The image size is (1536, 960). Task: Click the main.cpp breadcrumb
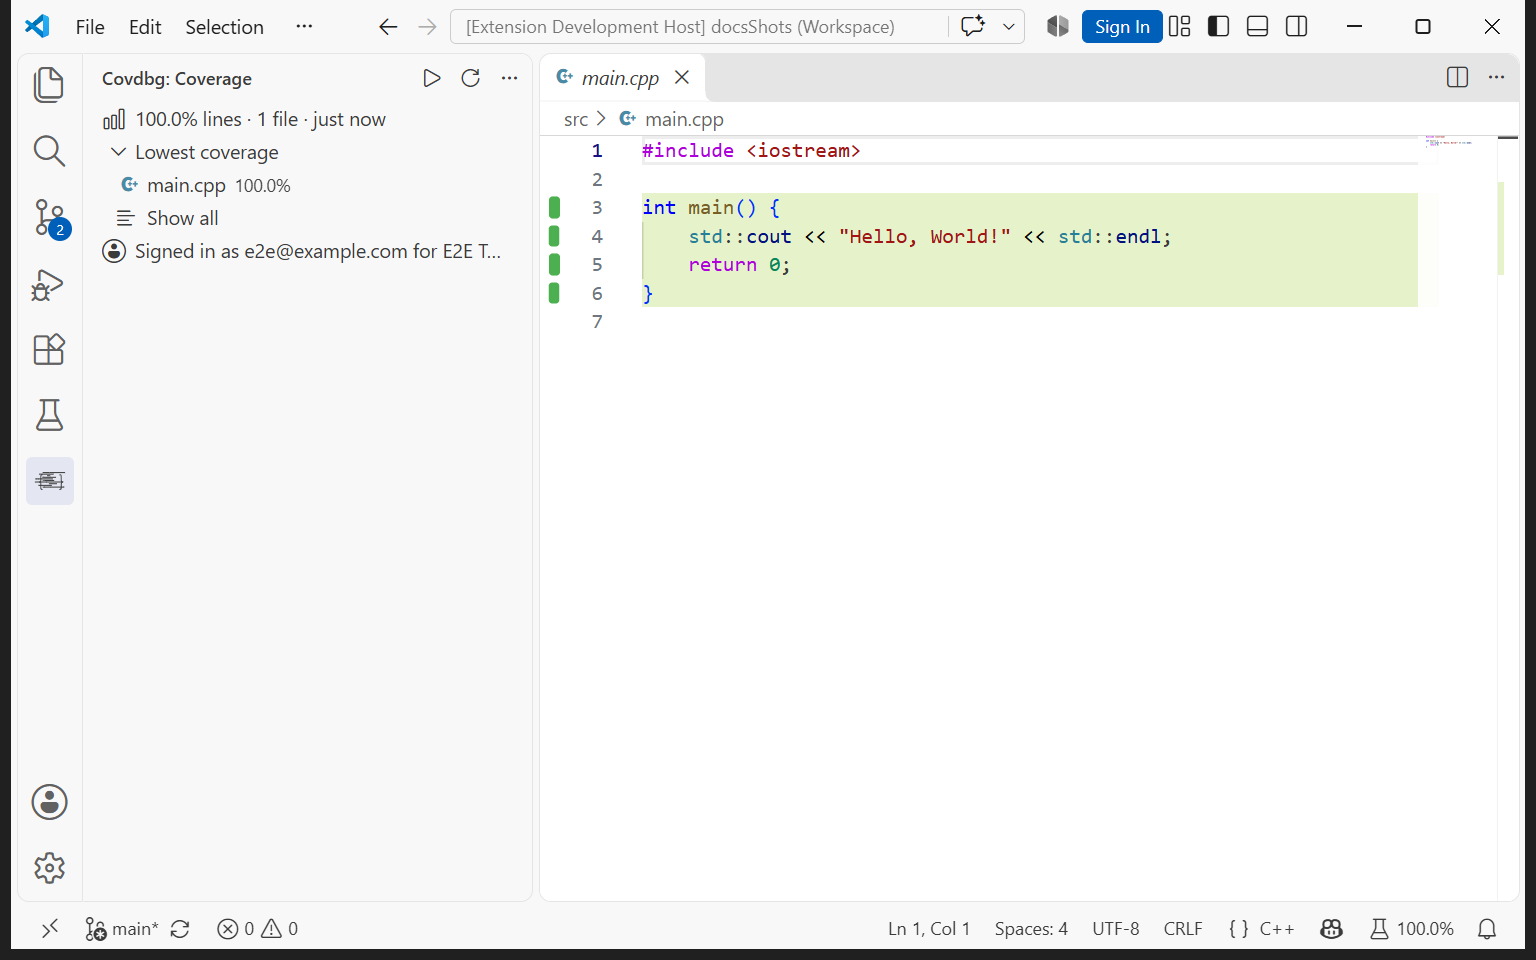point(684,119)
